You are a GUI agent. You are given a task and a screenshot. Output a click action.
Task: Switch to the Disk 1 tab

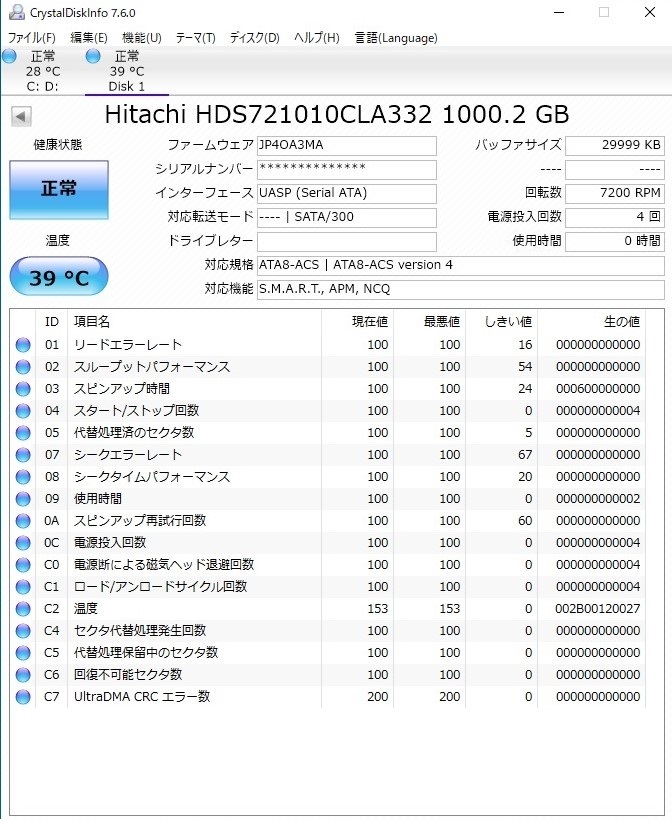[x=126, y=71]
